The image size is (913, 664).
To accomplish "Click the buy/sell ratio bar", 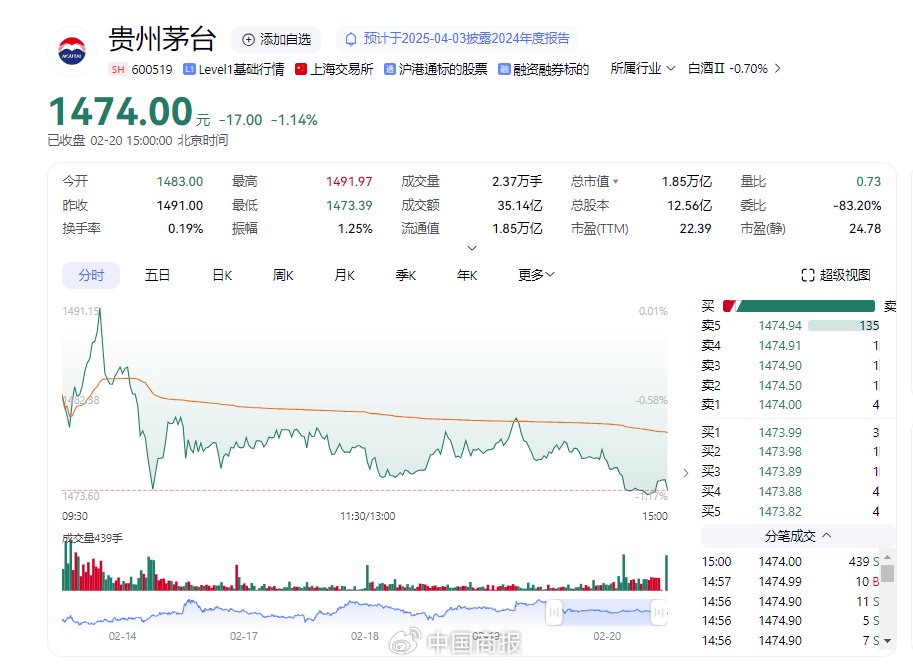I will [x=799, y=306].
